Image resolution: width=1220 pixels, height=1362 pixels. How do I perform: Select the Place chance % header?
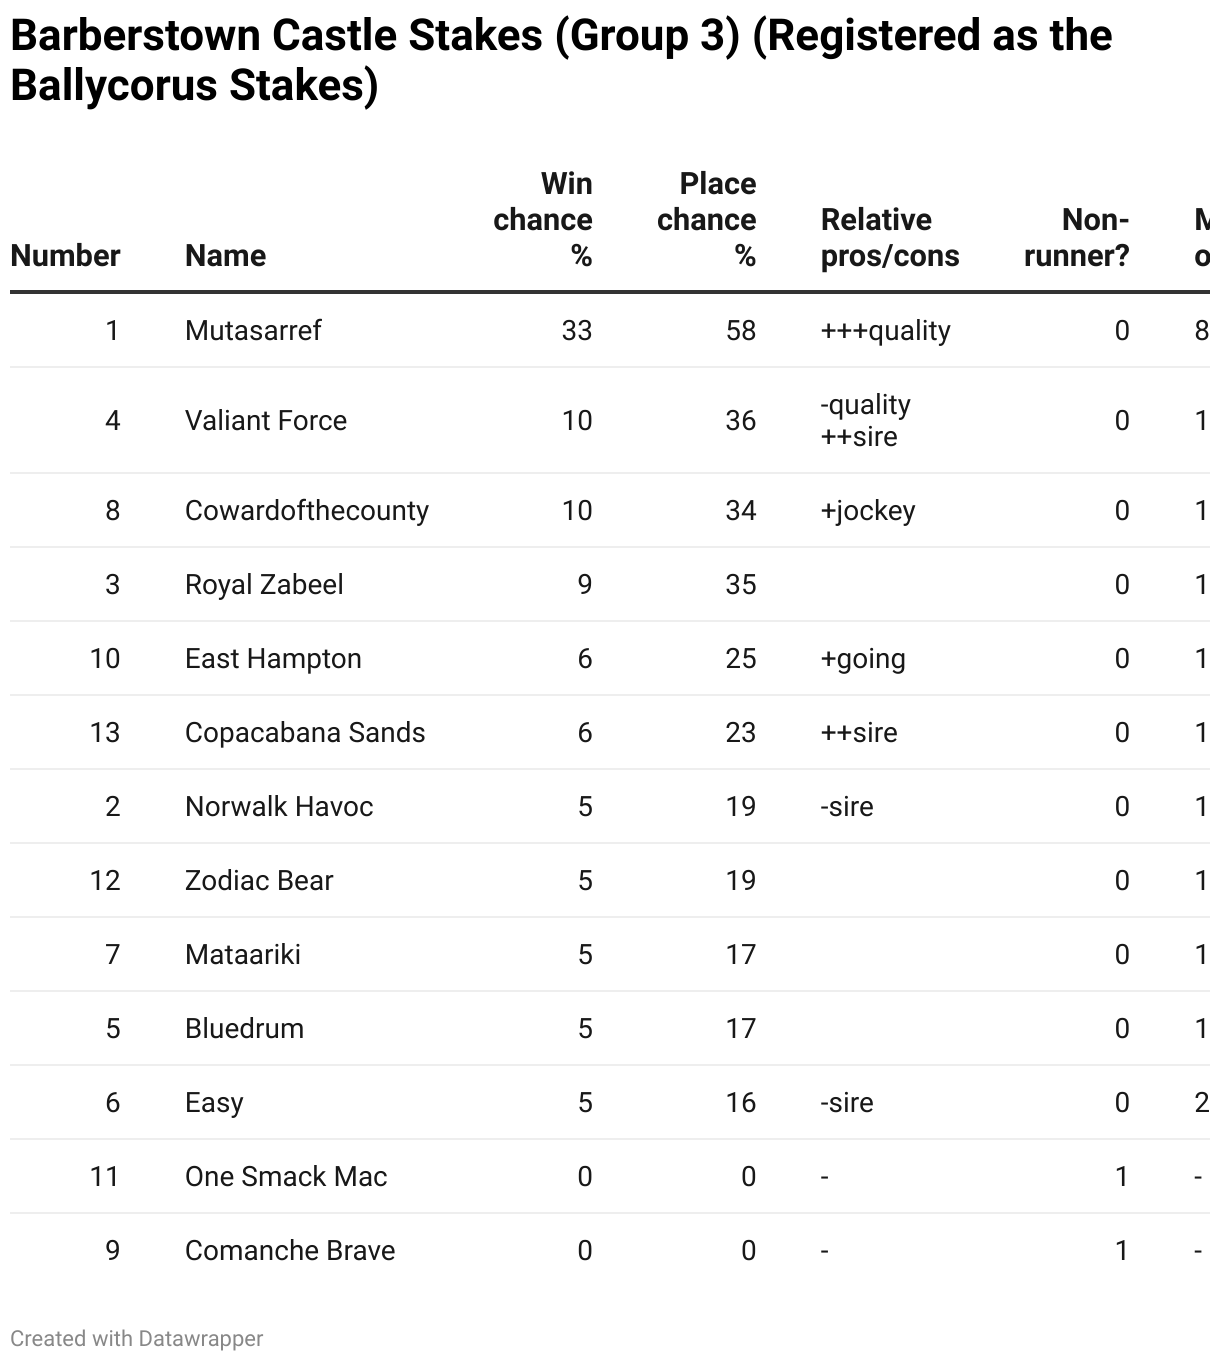(707, 220)
